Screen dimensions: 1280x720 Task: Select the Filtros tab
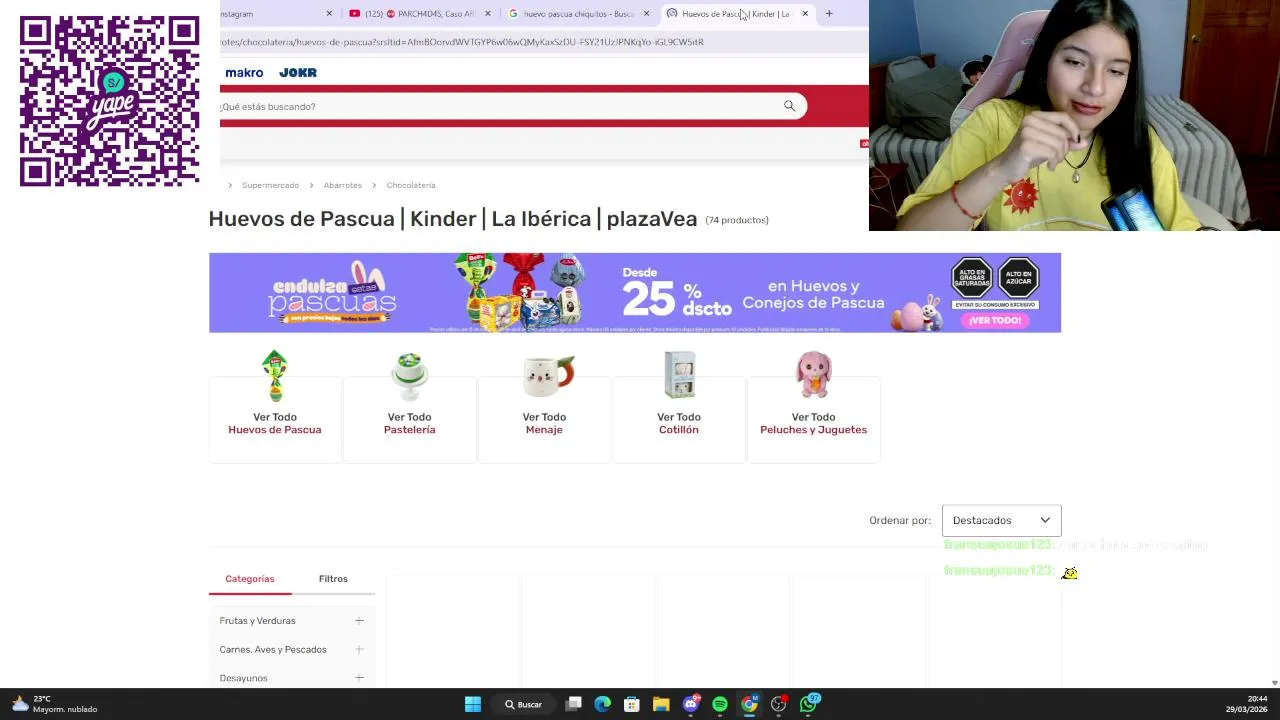click(x=333, y=579)
